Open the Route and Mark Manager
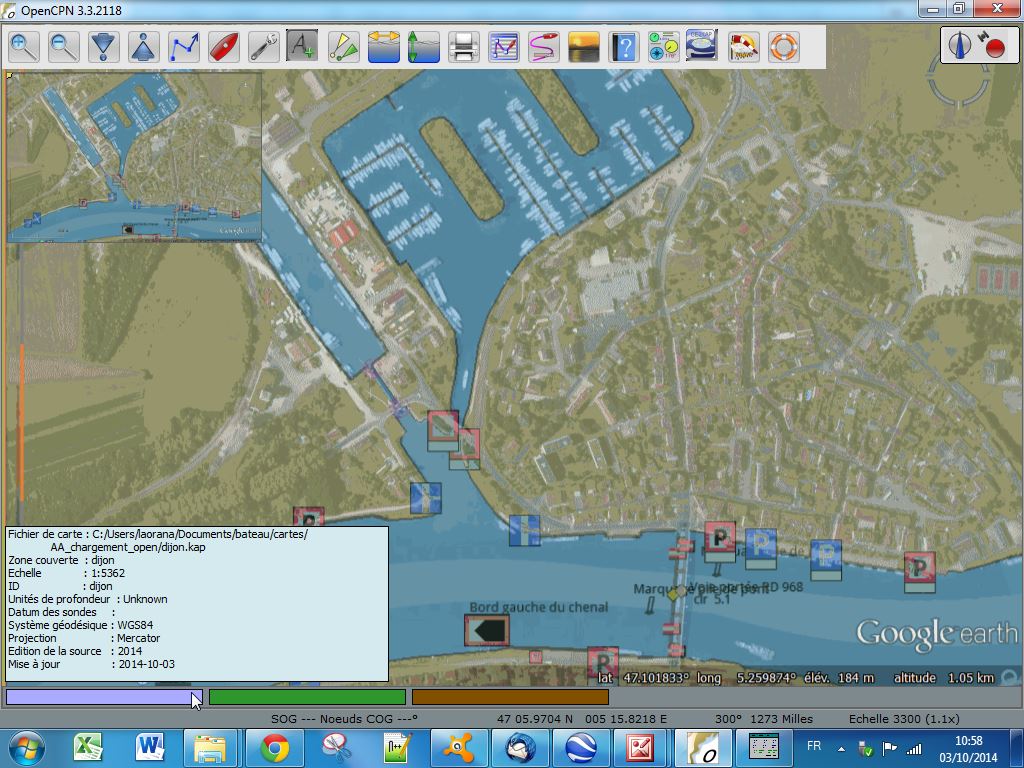1024x768 pixels. 504,47
